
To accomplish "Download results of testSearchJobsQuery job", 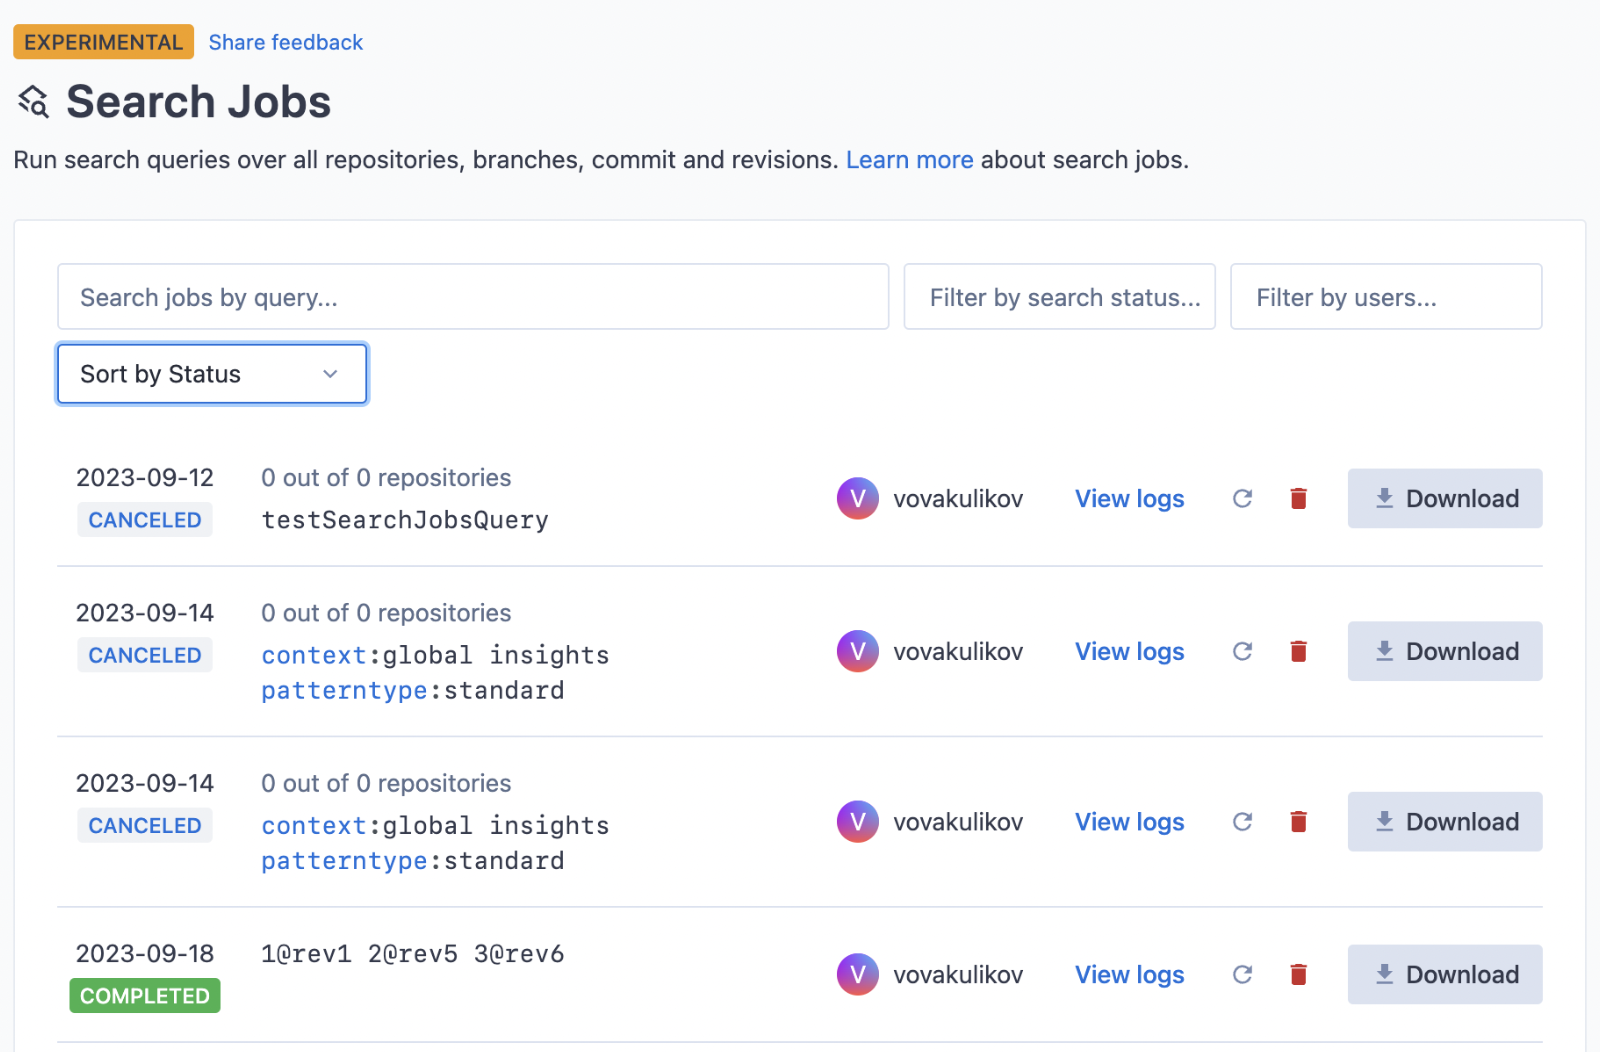I will [1445, 498].
